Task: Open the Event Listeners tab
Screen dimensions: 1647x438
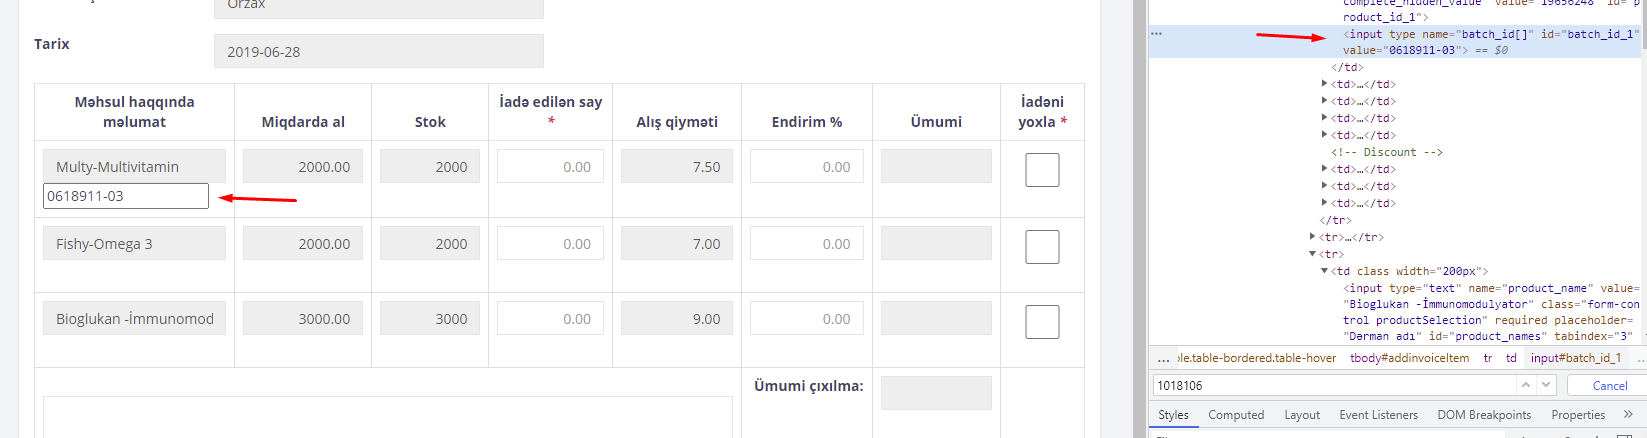Action: 1378,415
